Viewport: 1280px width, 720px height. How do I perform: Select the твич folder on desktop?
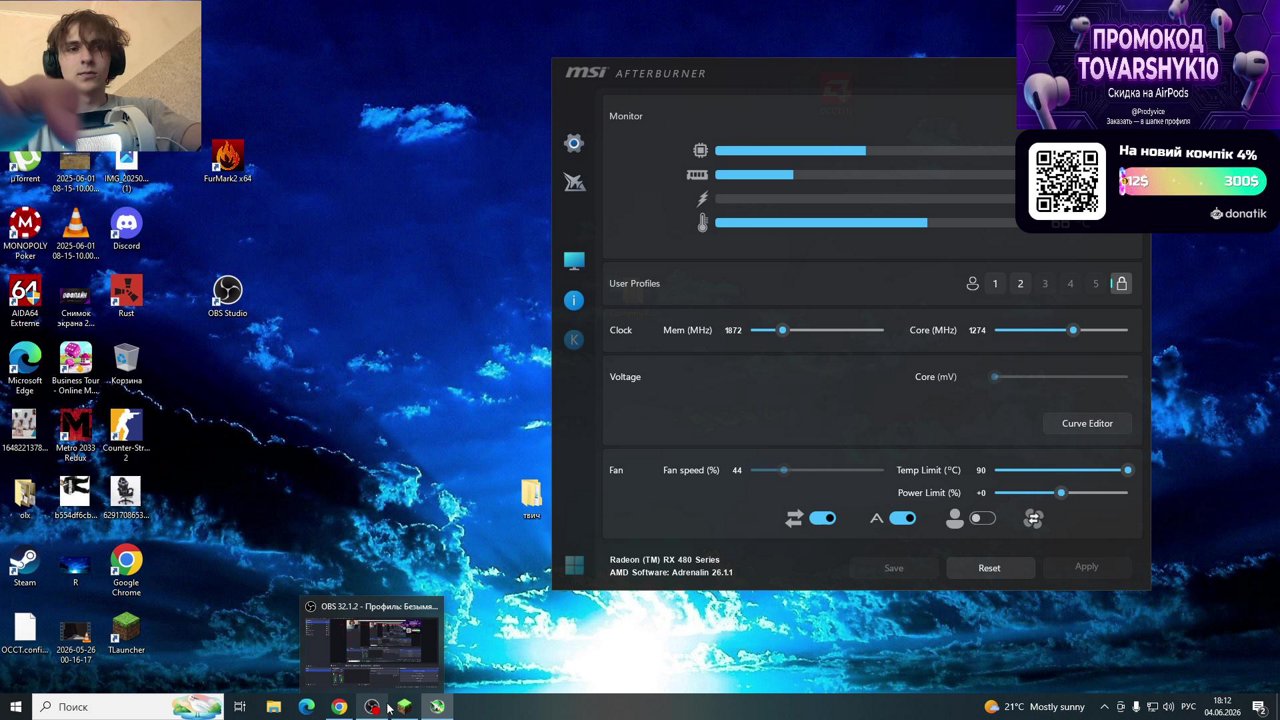[x=531, y=499]
